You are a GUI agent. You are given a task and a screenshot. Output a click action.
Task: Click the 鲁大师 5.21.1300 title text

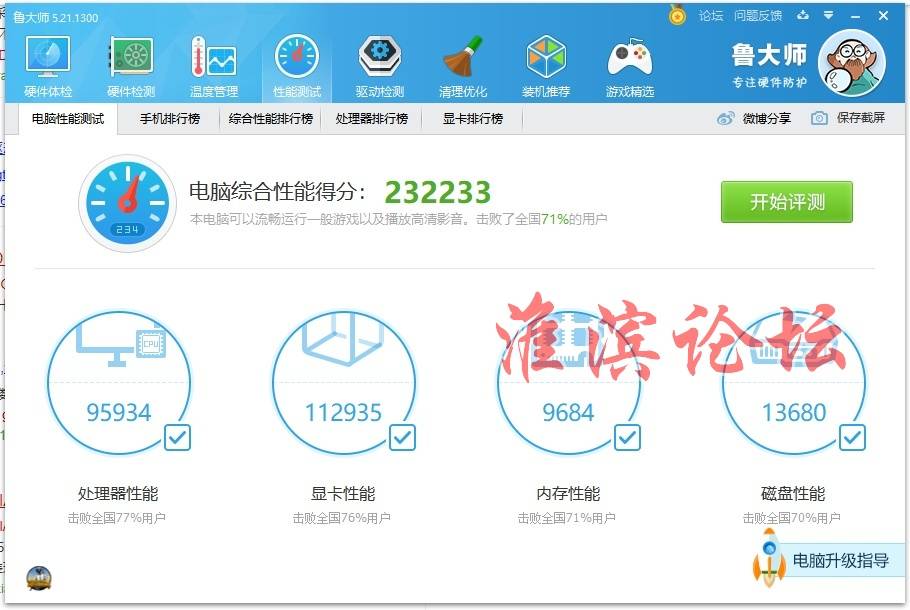coord(56,17)
